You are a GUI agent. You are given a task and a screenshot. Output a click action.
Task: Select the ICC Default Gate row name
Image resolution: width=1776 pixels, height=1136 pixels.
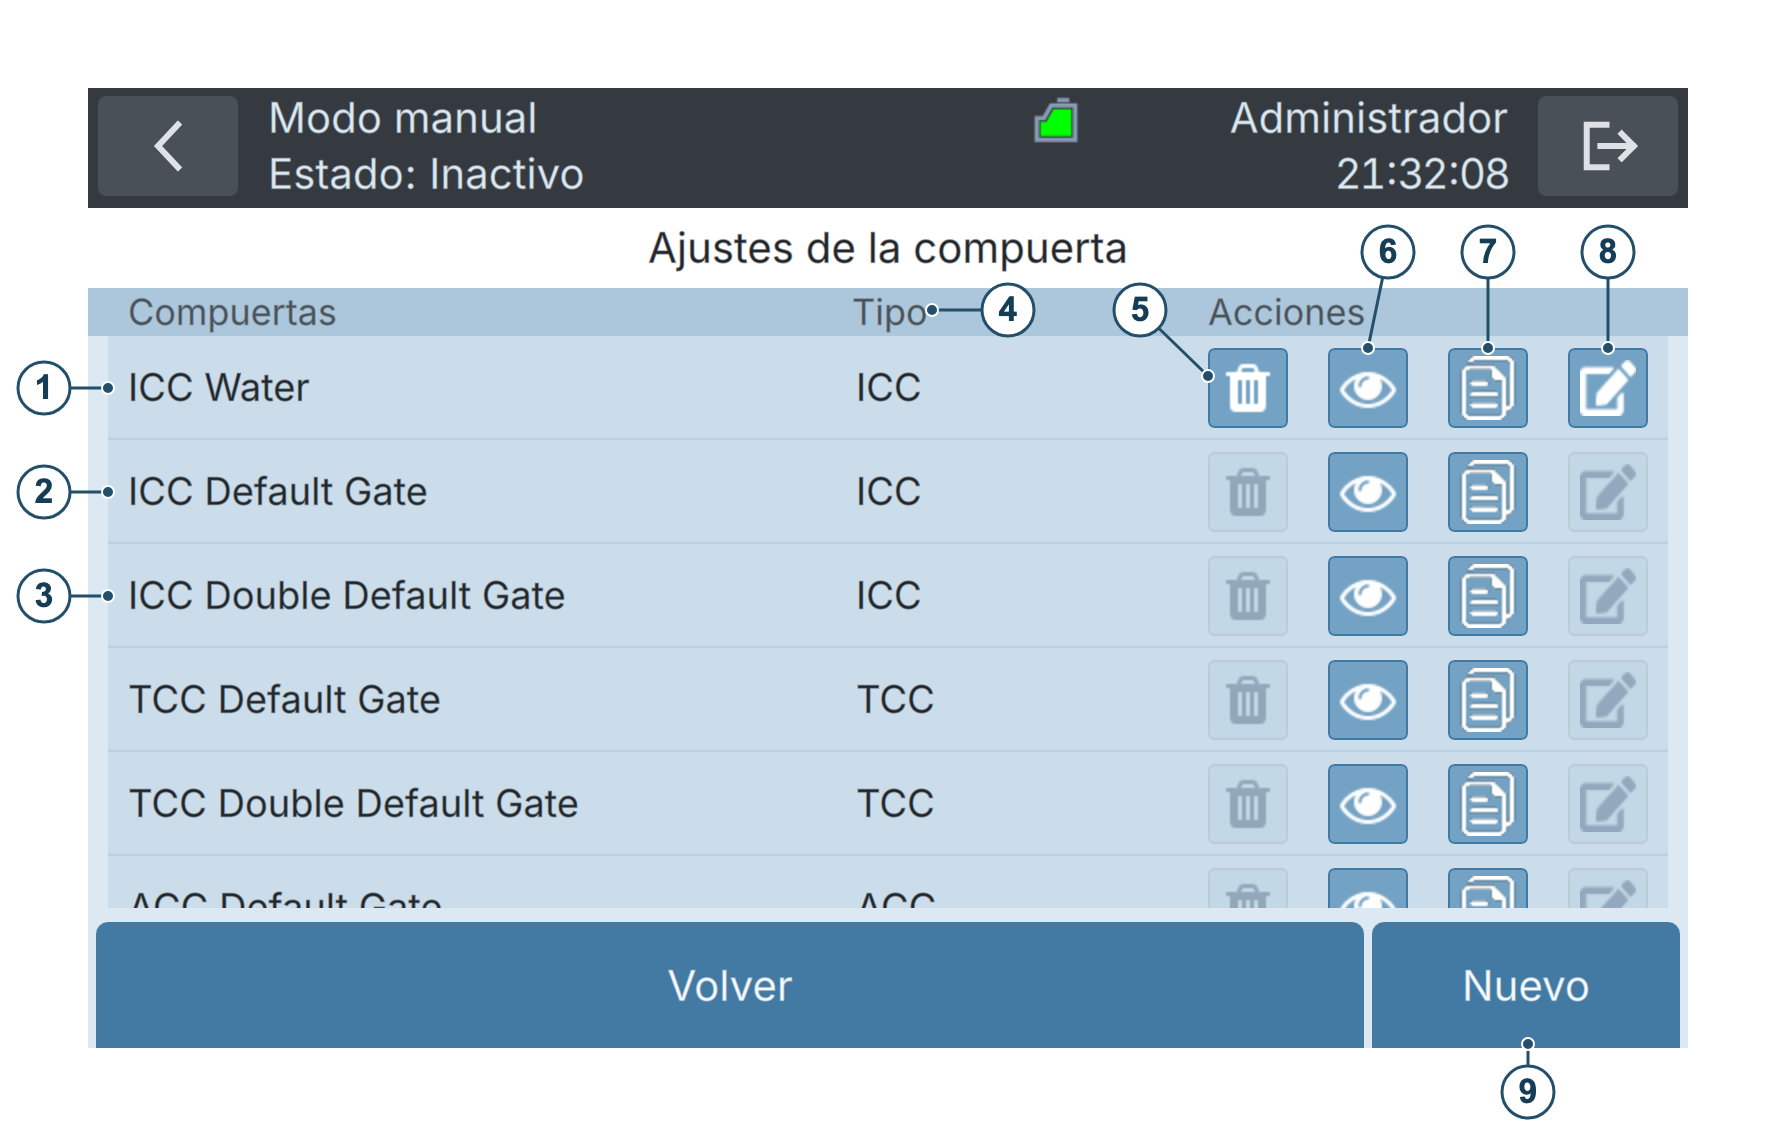coord(278,492)
